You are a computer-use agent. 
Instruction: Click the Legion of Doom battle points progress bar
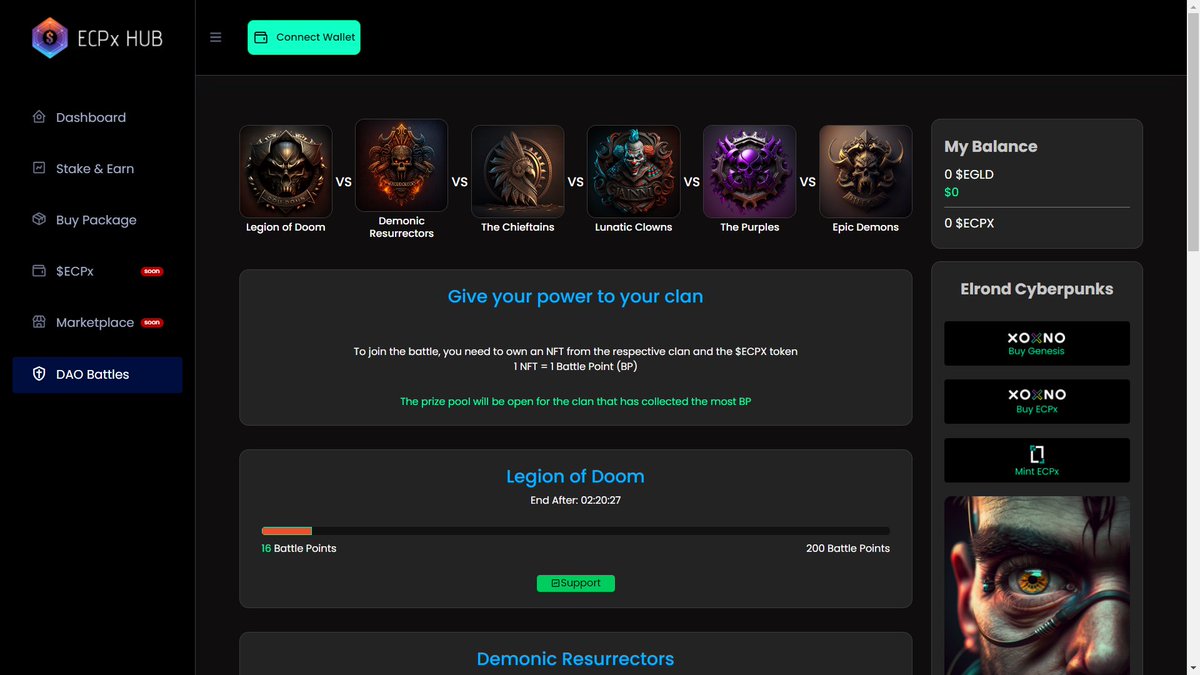coord(576,531)
